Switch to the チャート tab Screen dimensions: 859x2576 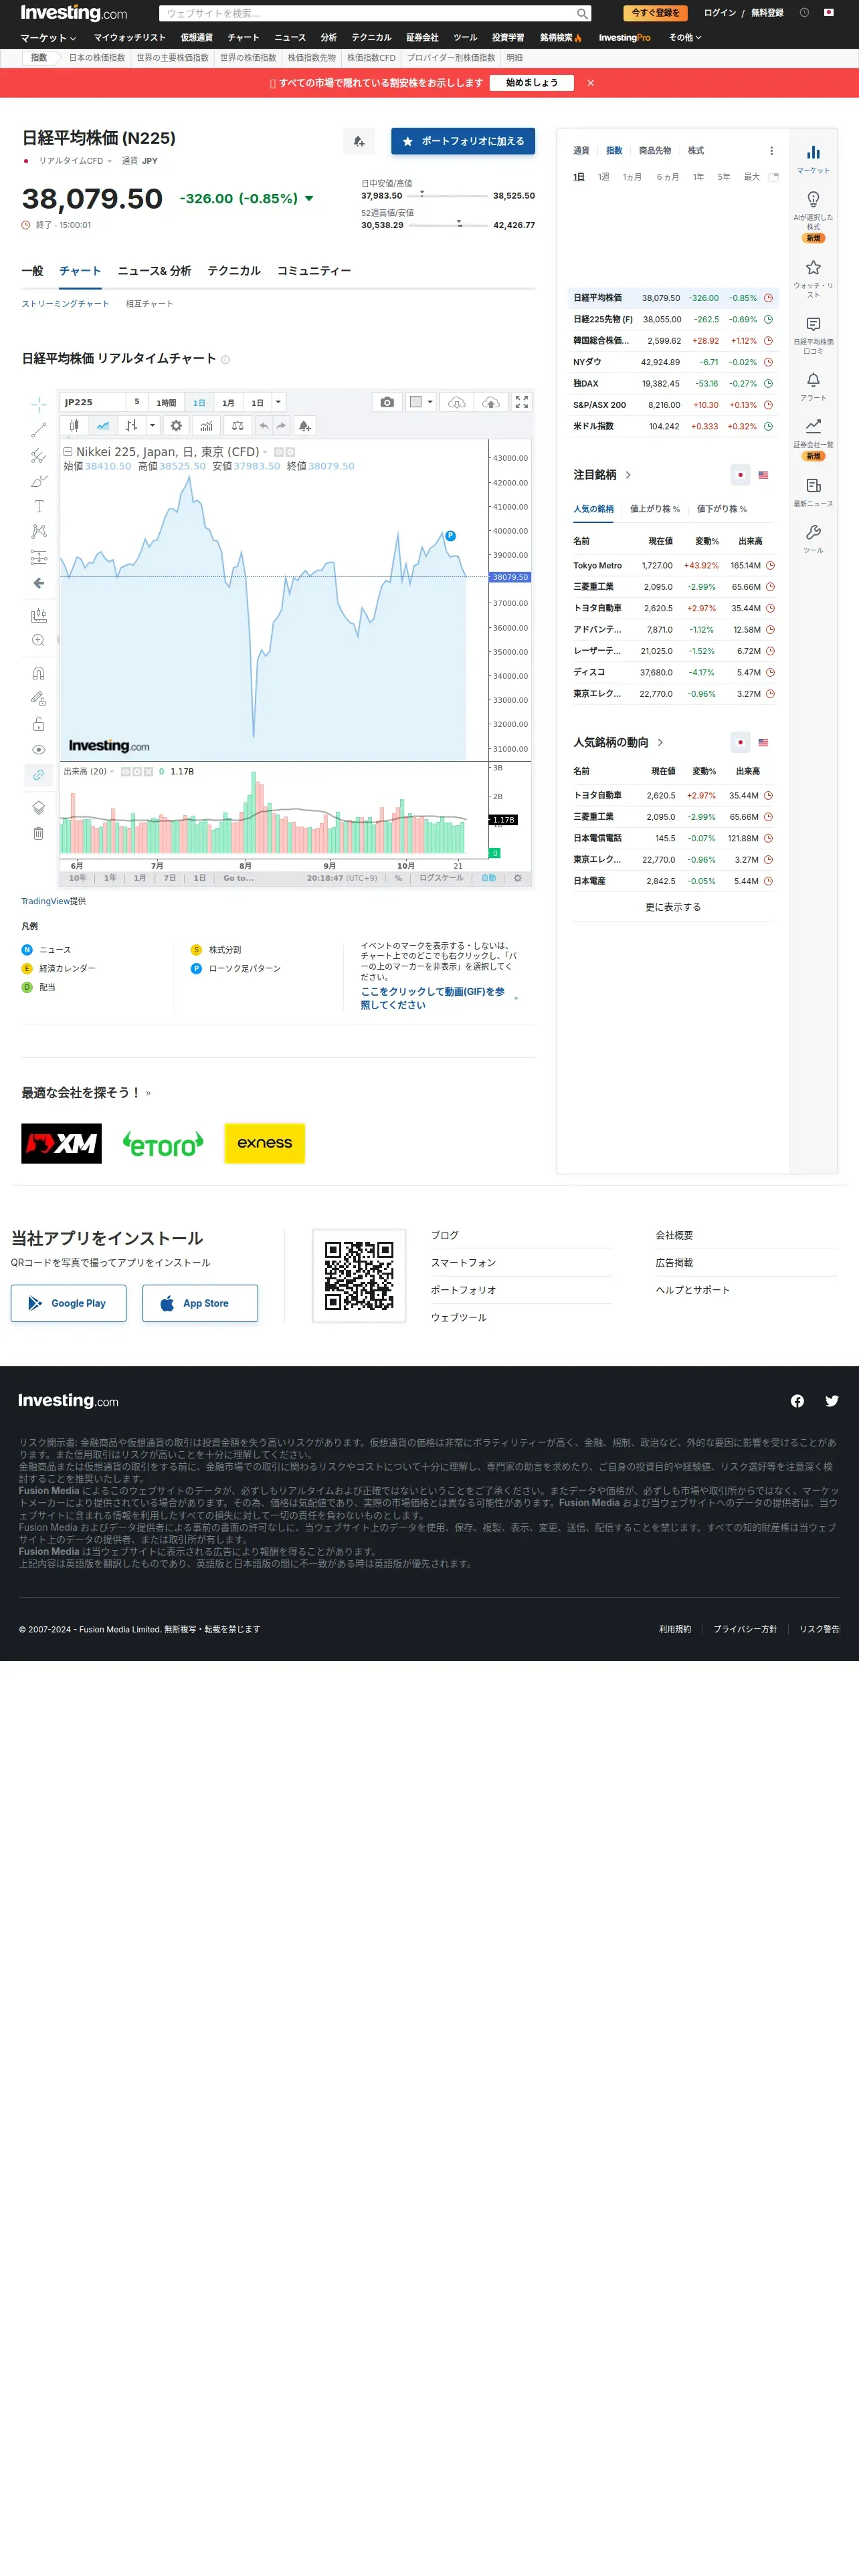click(x=80, y=271)
